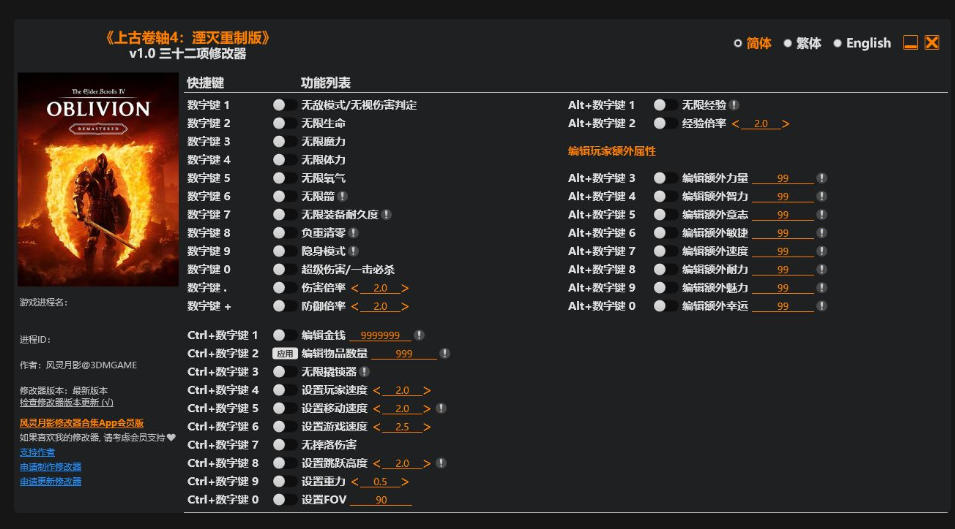Click info icon for 编辑额外速度
Viewport: 955px width, 529px height.
click(x=822, y=251)
